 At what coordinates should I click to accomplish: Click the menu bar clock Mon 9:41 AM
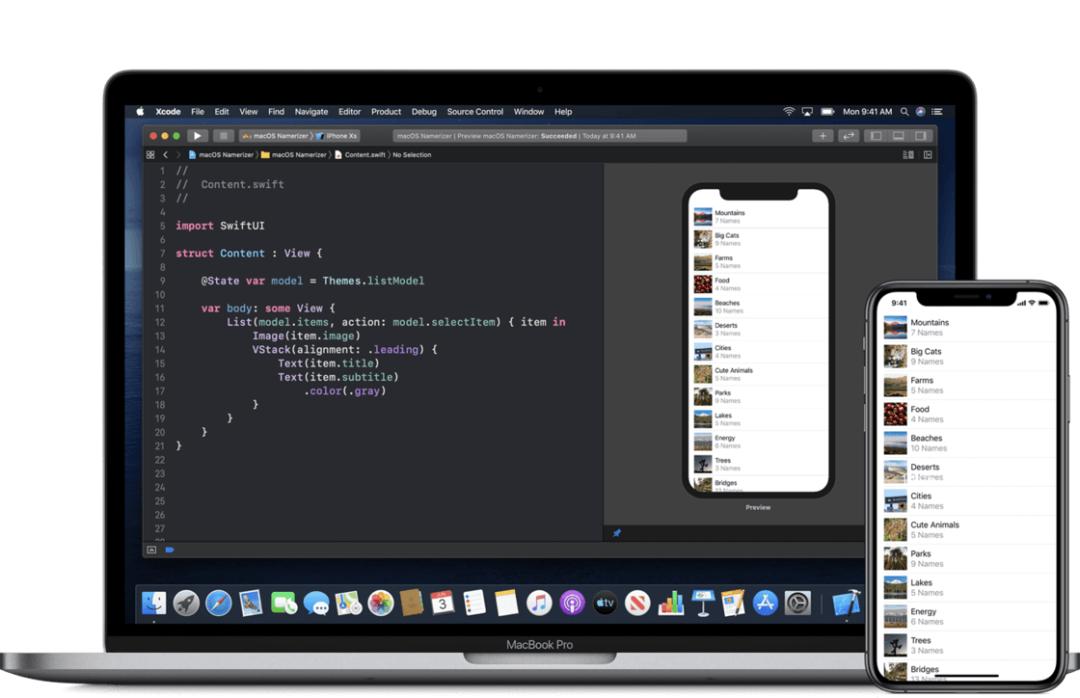pyautogui.click(x=867, y=112)
